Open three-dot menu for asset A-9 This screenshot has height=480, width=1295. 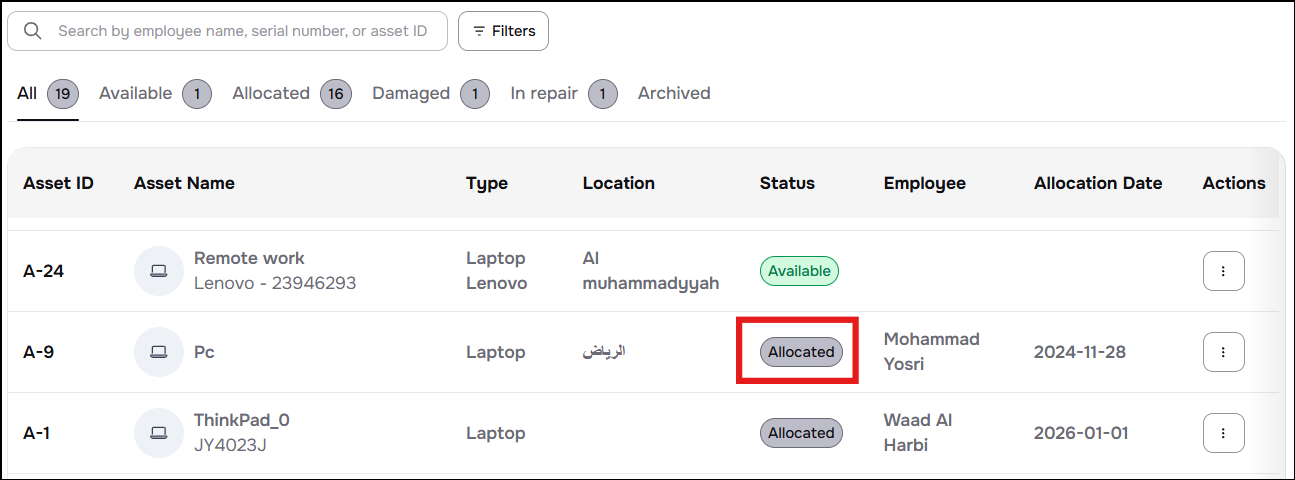click(x=1223, y=352)
